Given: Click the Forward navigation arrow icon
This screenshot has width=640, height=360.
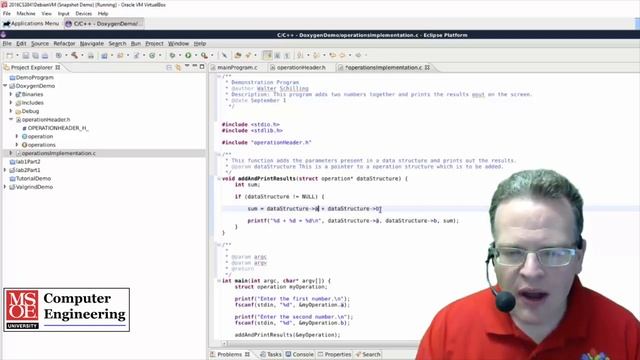Looking at the screenshot, I should [x=358, y=55].
